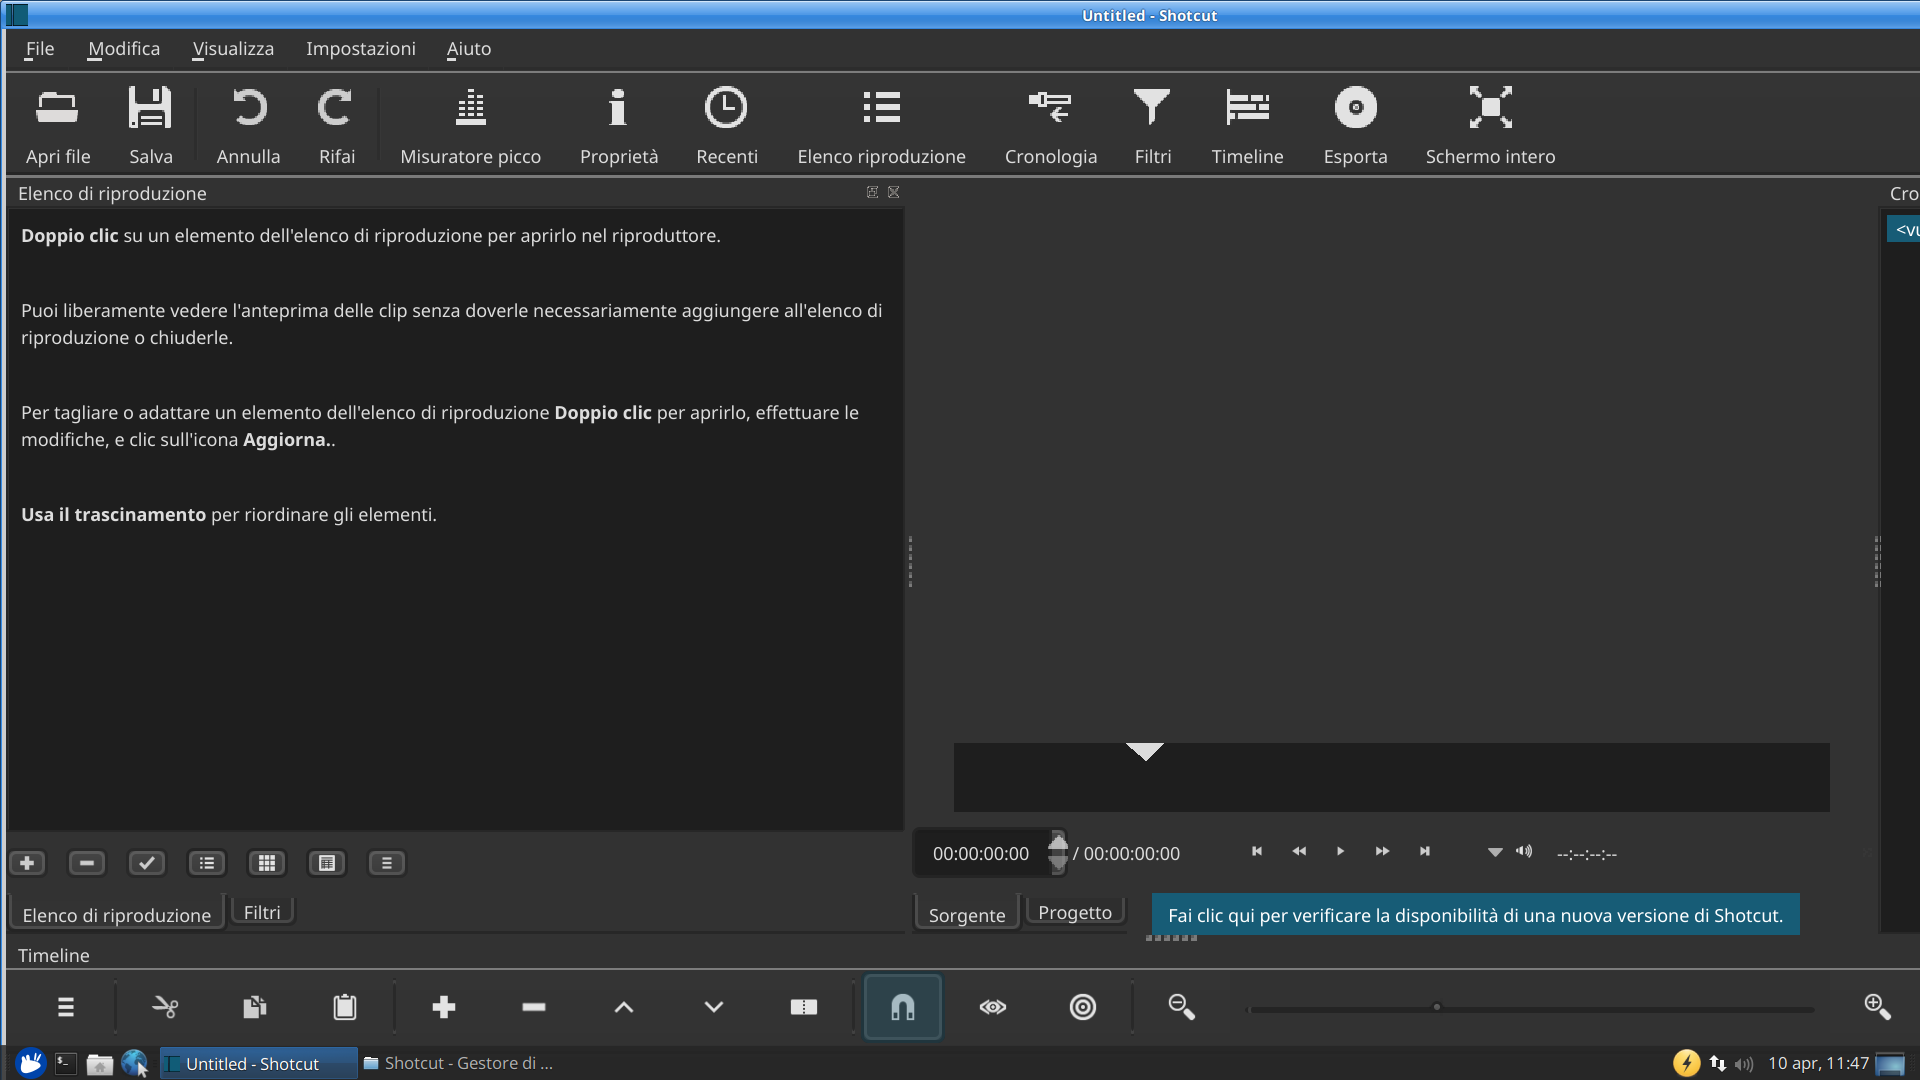Open the terminal from the taskbar
Screen dimensions: 1920x1080
coord(66,1063)
